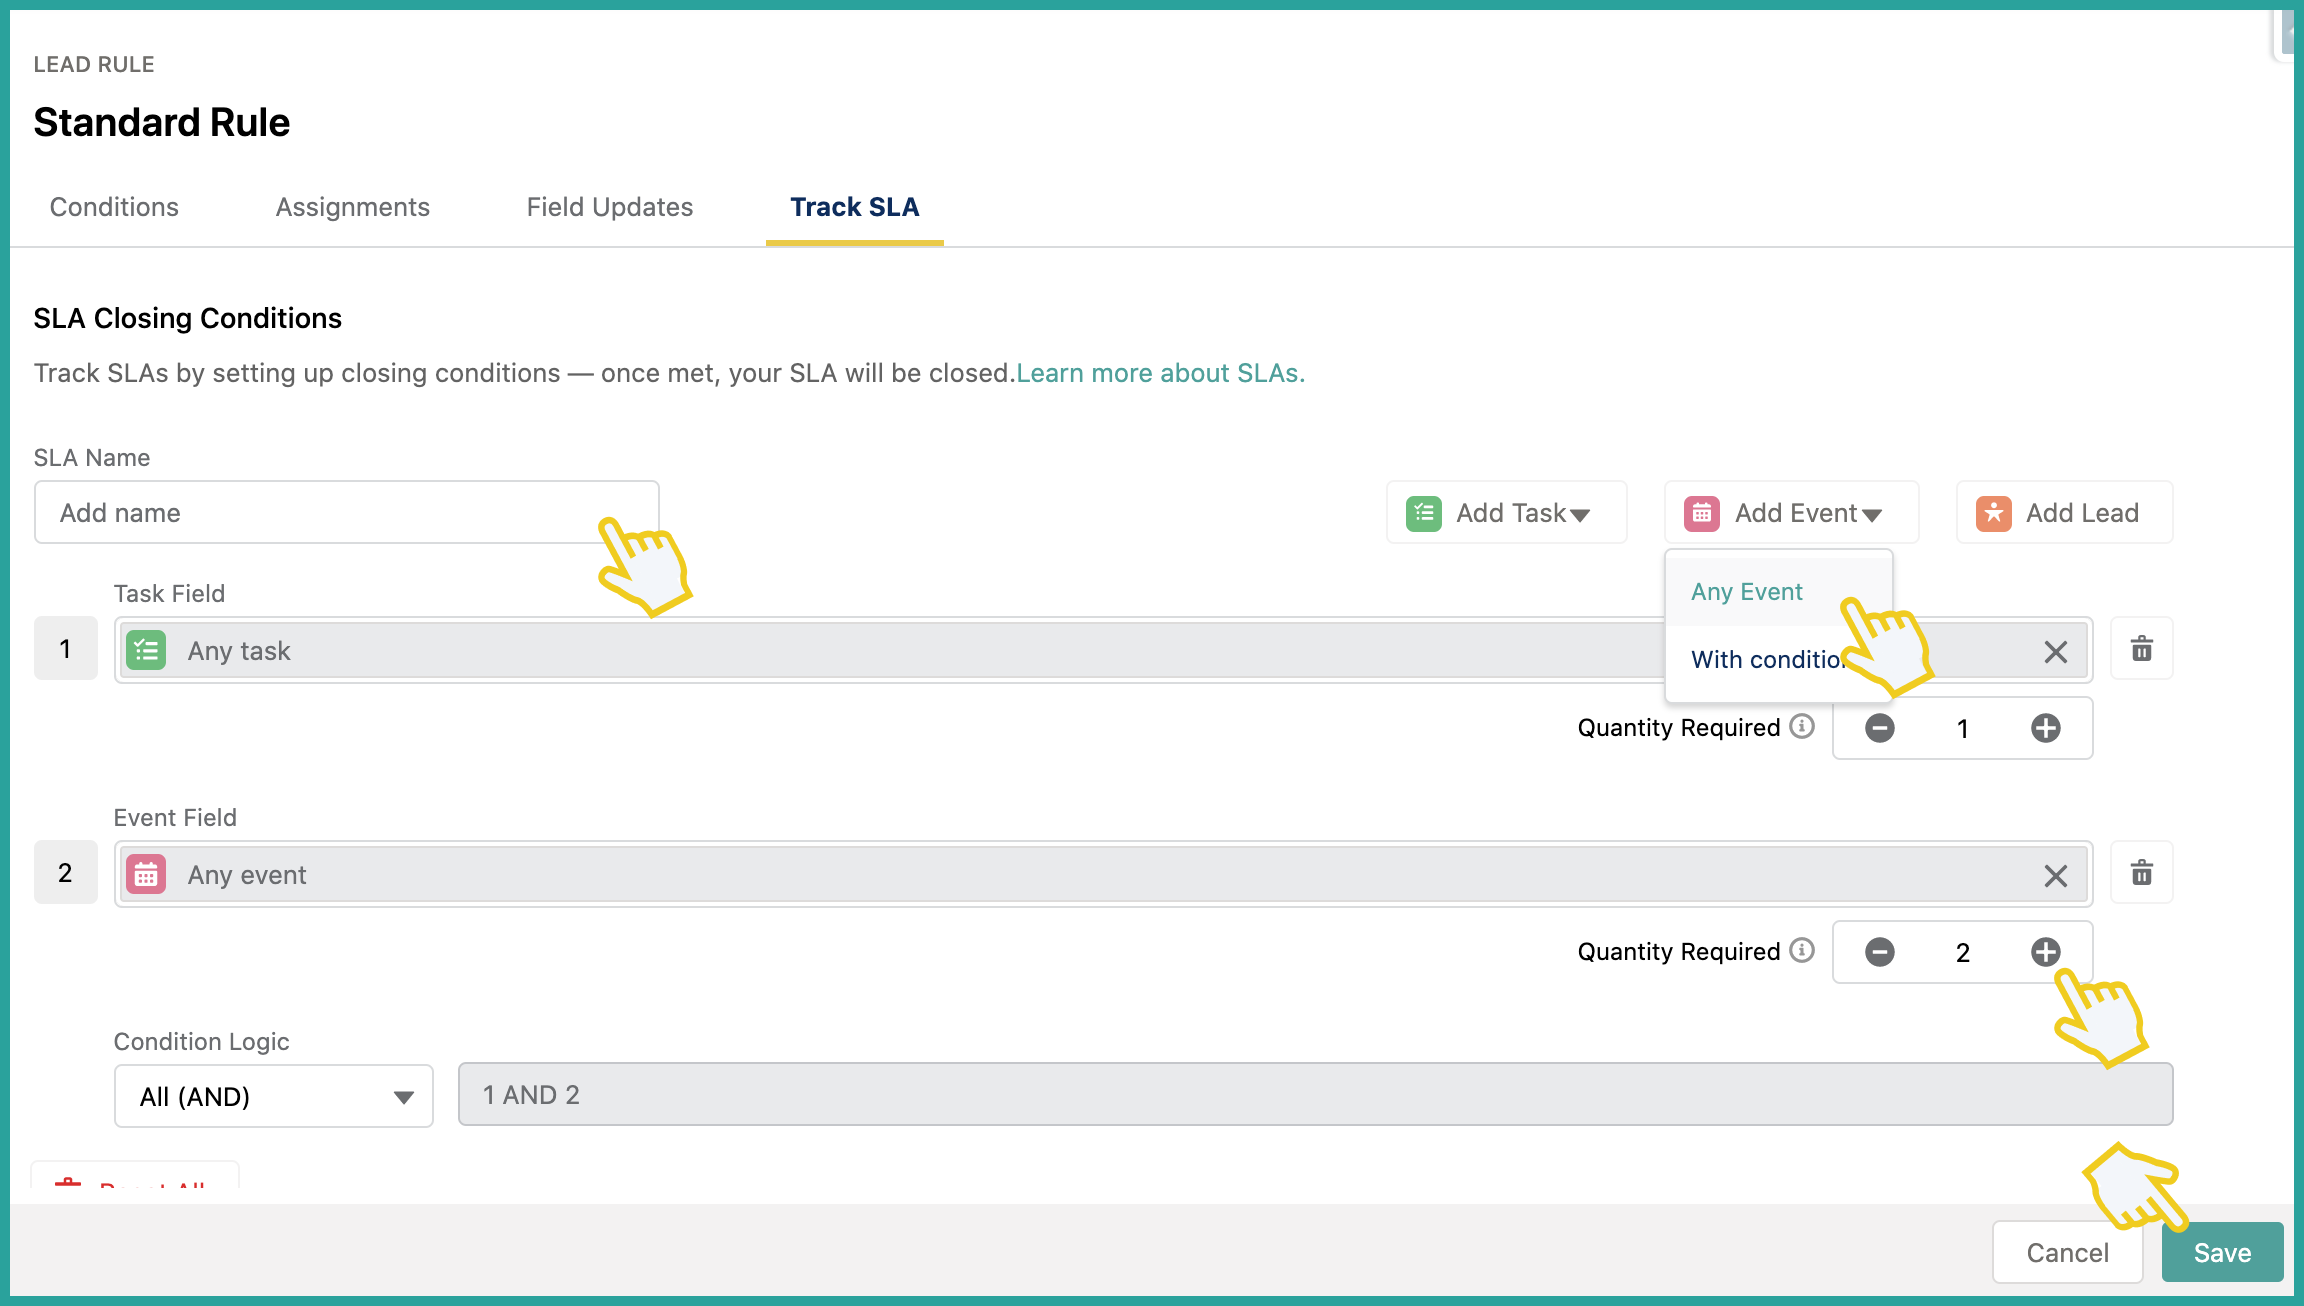Screen dimensions: 2304x1306
Task: Delete condition row 1 with trash icon
Action: click(x=2141, y=649)
